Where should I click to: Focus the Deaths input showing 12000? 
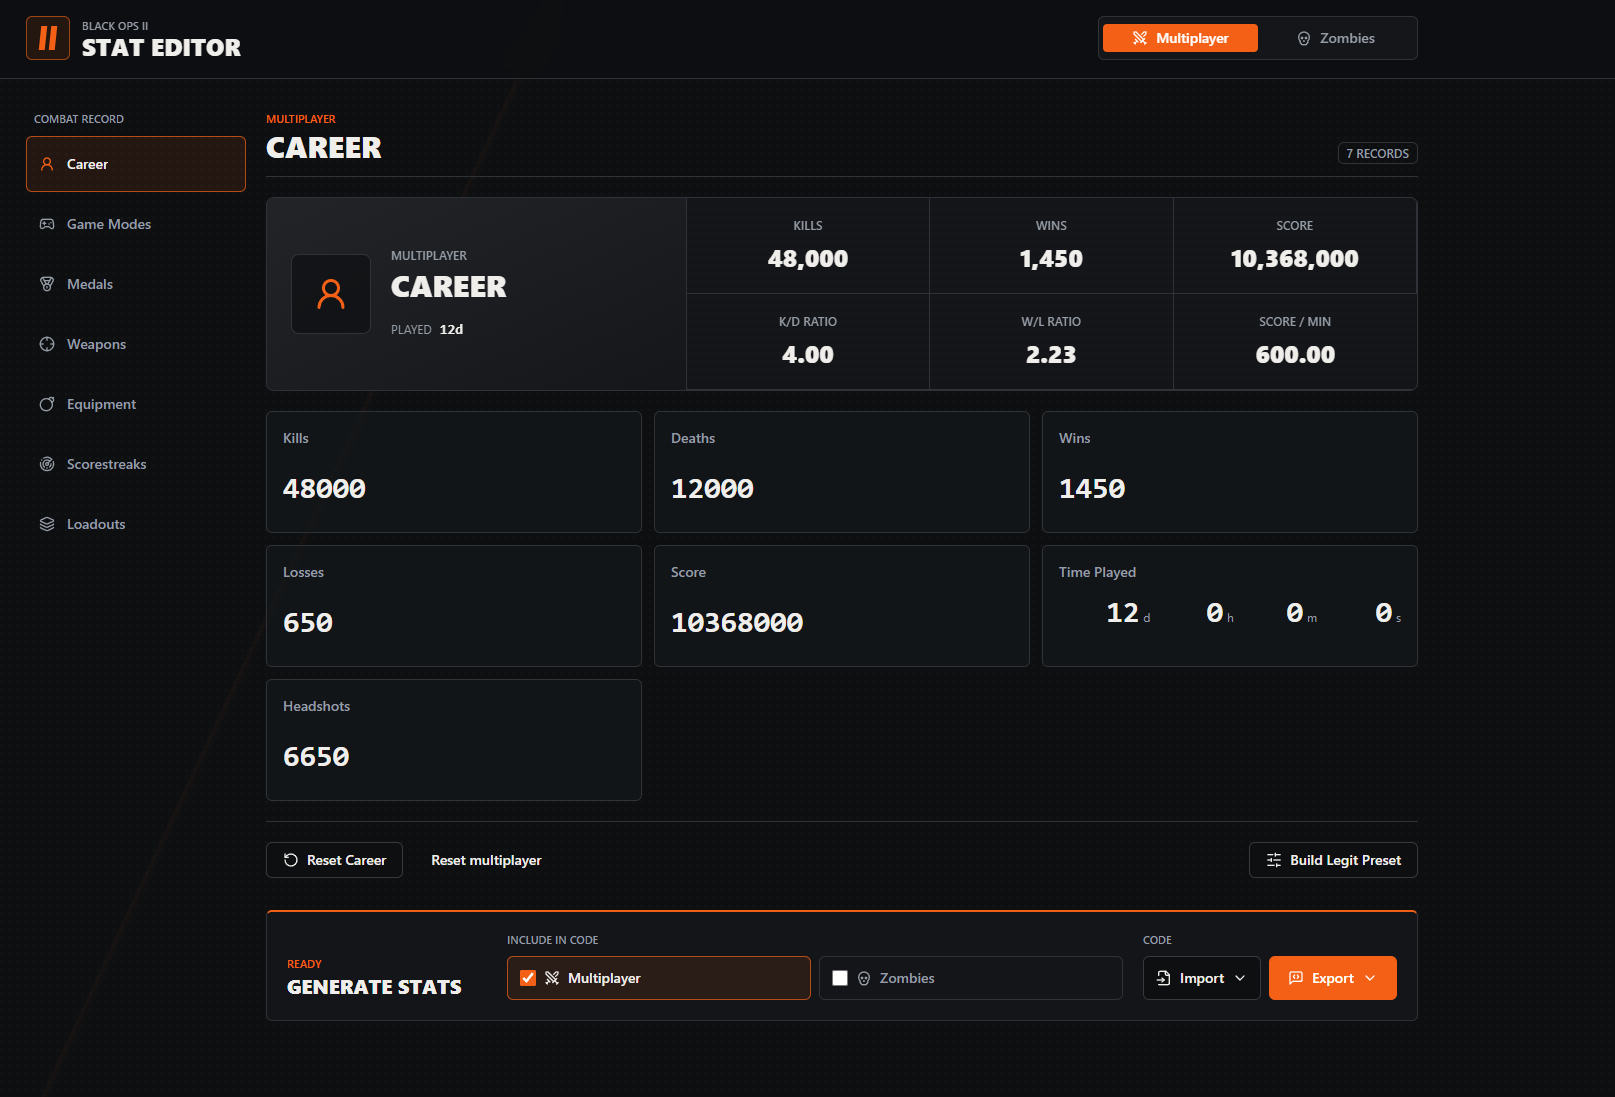842,489
